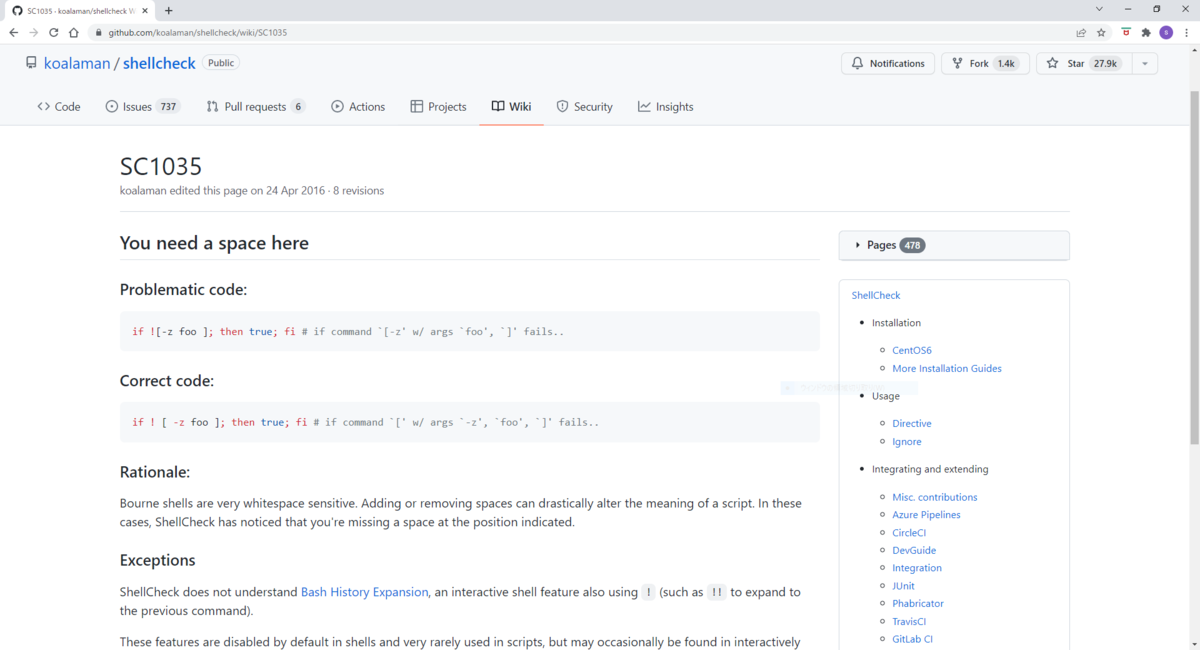Open the DevGuide link
Screen dimensions: 1200x650
[x=914, y=550]
